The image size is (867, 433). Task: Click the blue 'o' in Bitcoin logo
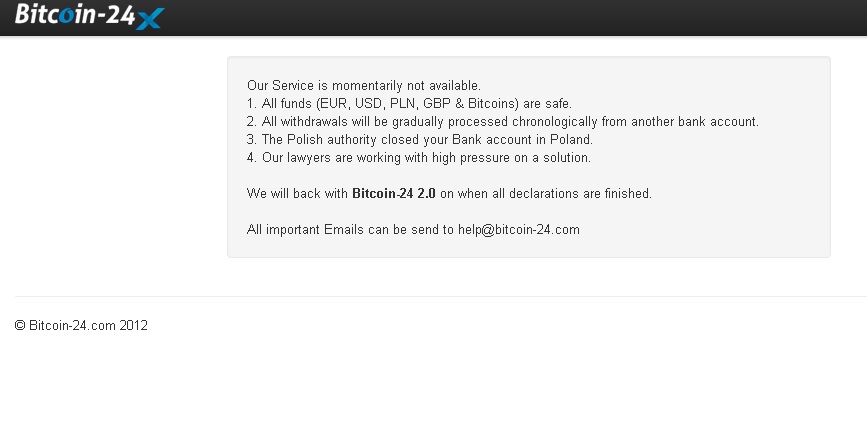click(x=66, y=15)
